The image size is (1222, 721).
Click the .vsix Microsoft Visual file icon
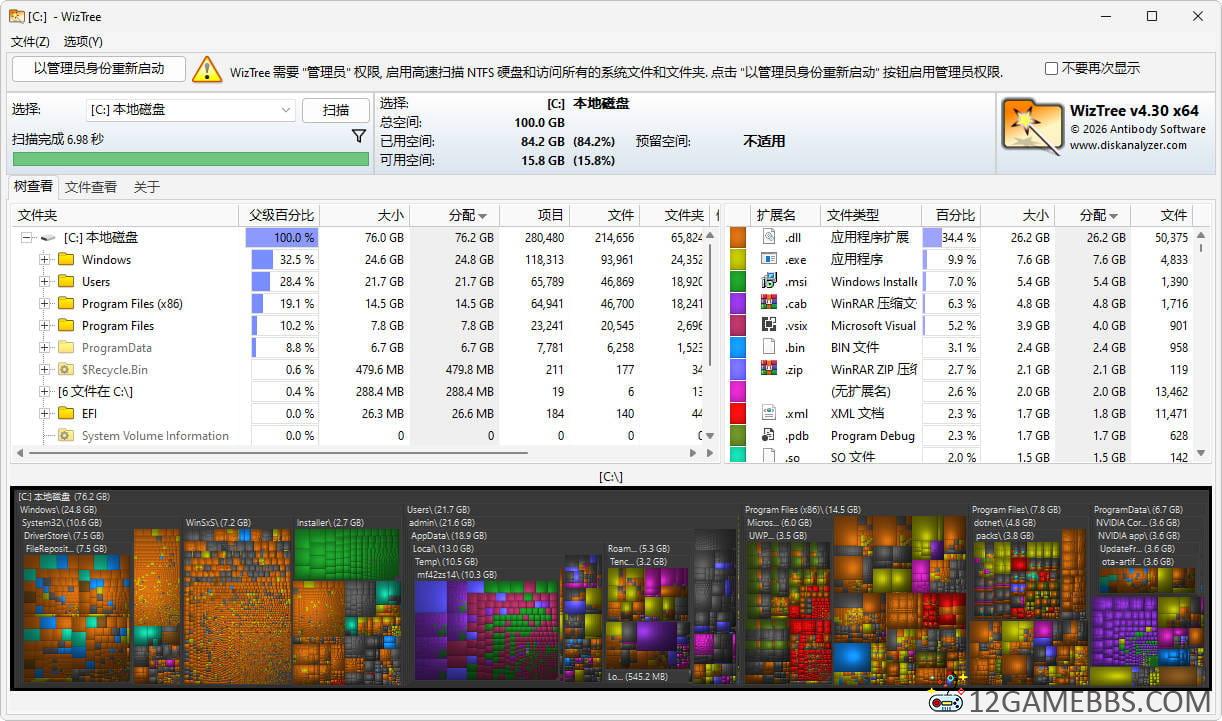pyautogui.click(x=769, y=325)
